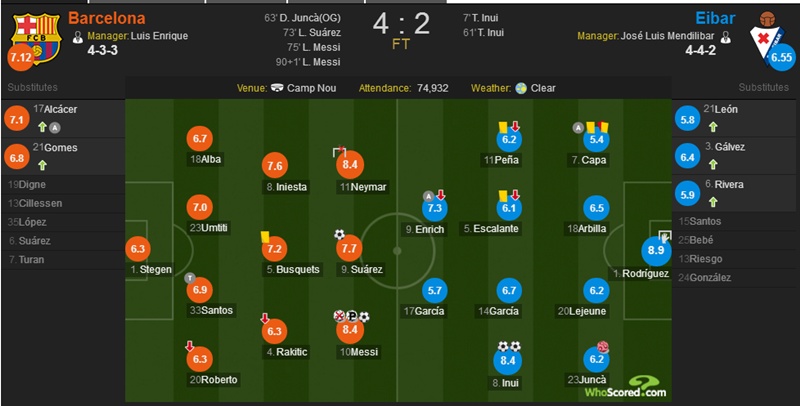Select Messi's 8.4 rating circle
The width and height of the screenshot is (800, 406).
tap(349, 330)
